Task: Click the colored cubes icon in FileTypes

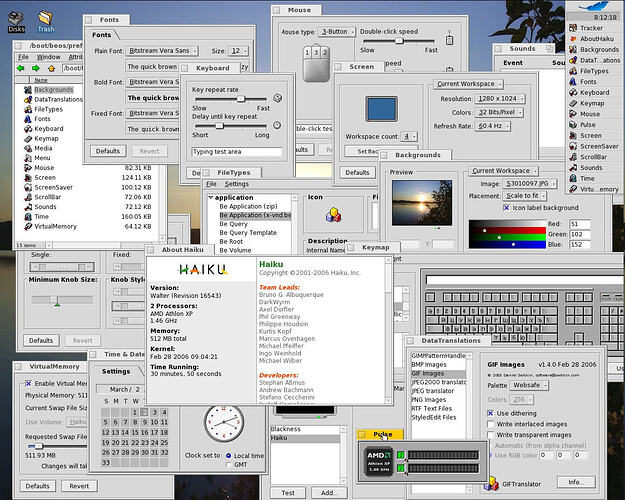Action: [x=334, y=215]
